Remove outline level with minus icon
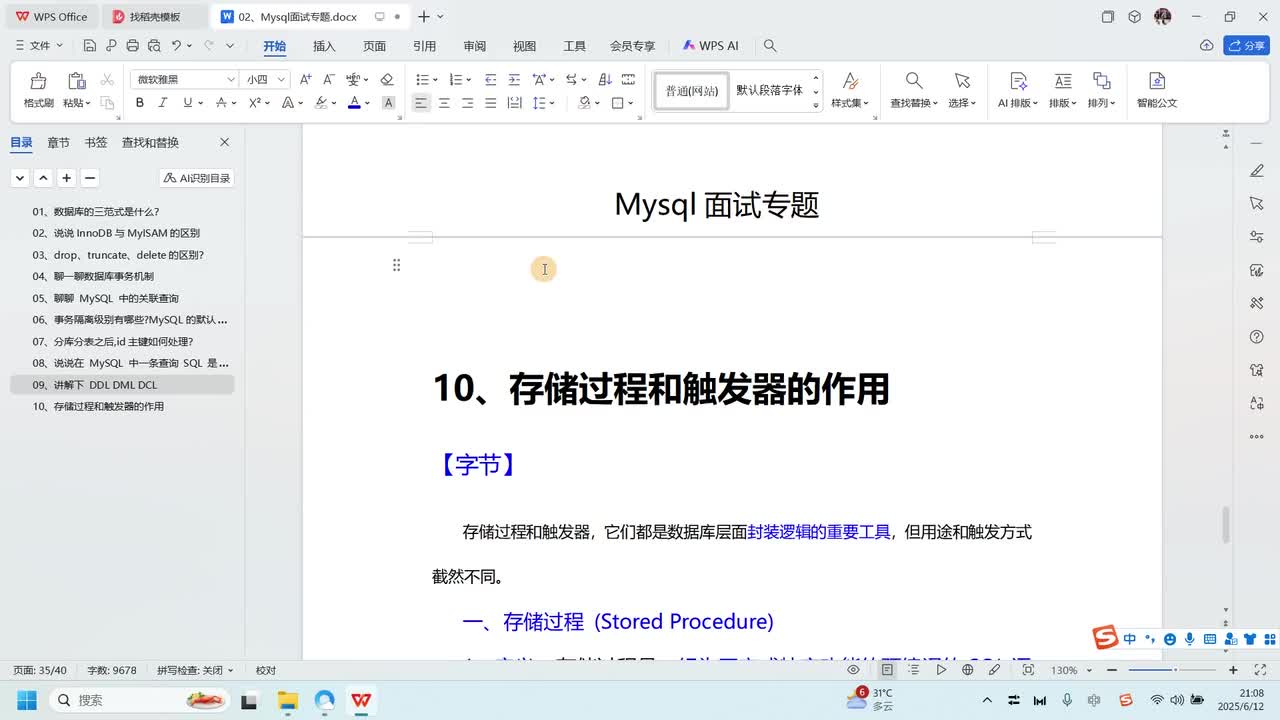This screenshot has width=1280, height=720. pos(89,178)
